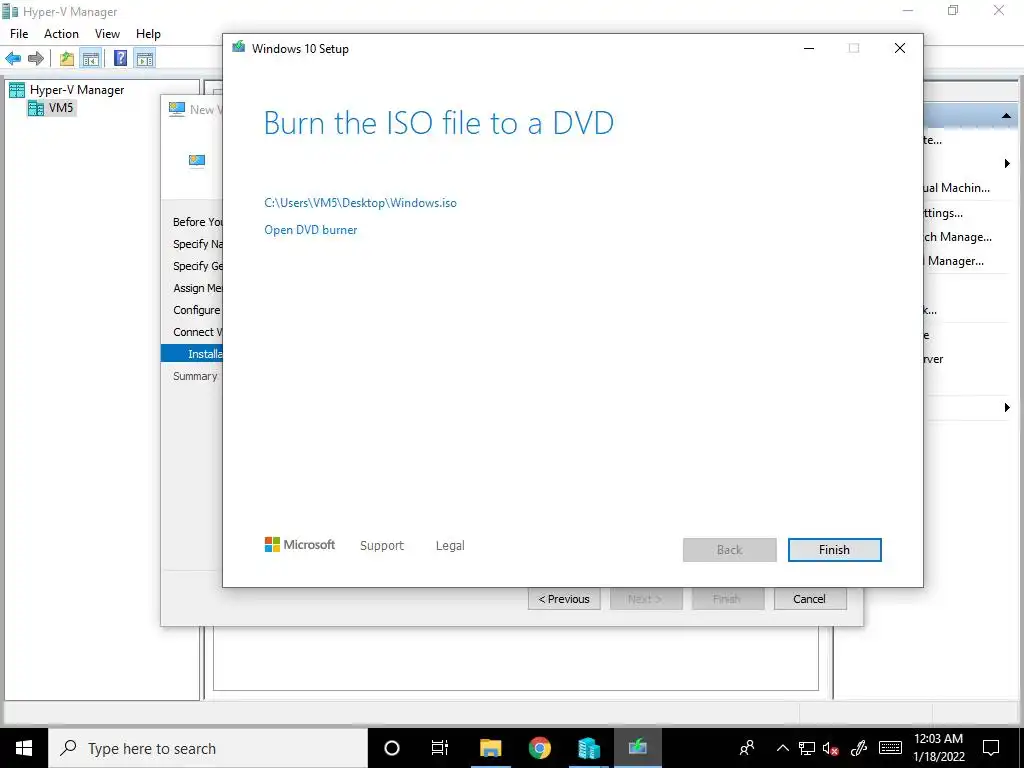
Task: Open Virtual Machine action in Actions pane
Action: click(957, 188)
